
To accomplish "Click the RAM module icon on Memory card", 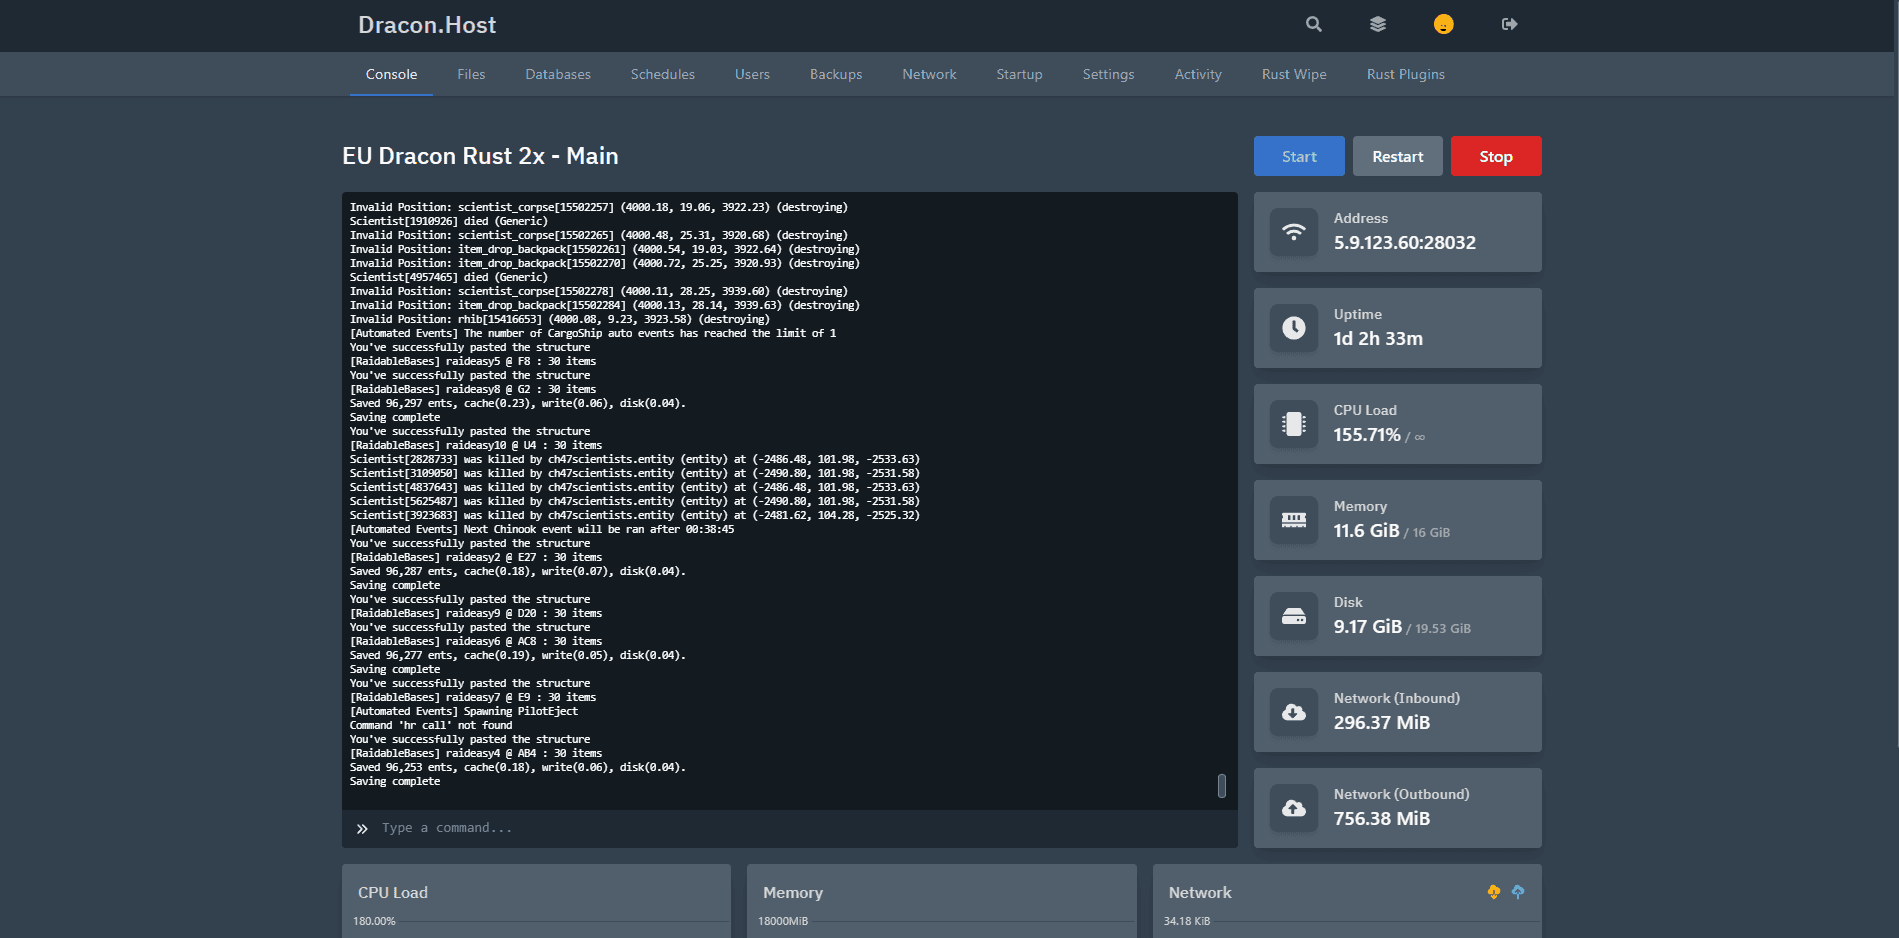I will tap(1294, 520).
